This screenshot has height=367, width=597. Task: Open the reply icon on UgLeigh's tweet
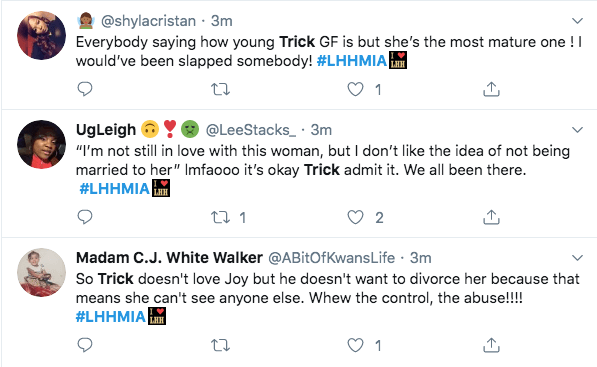click(85, 217)
